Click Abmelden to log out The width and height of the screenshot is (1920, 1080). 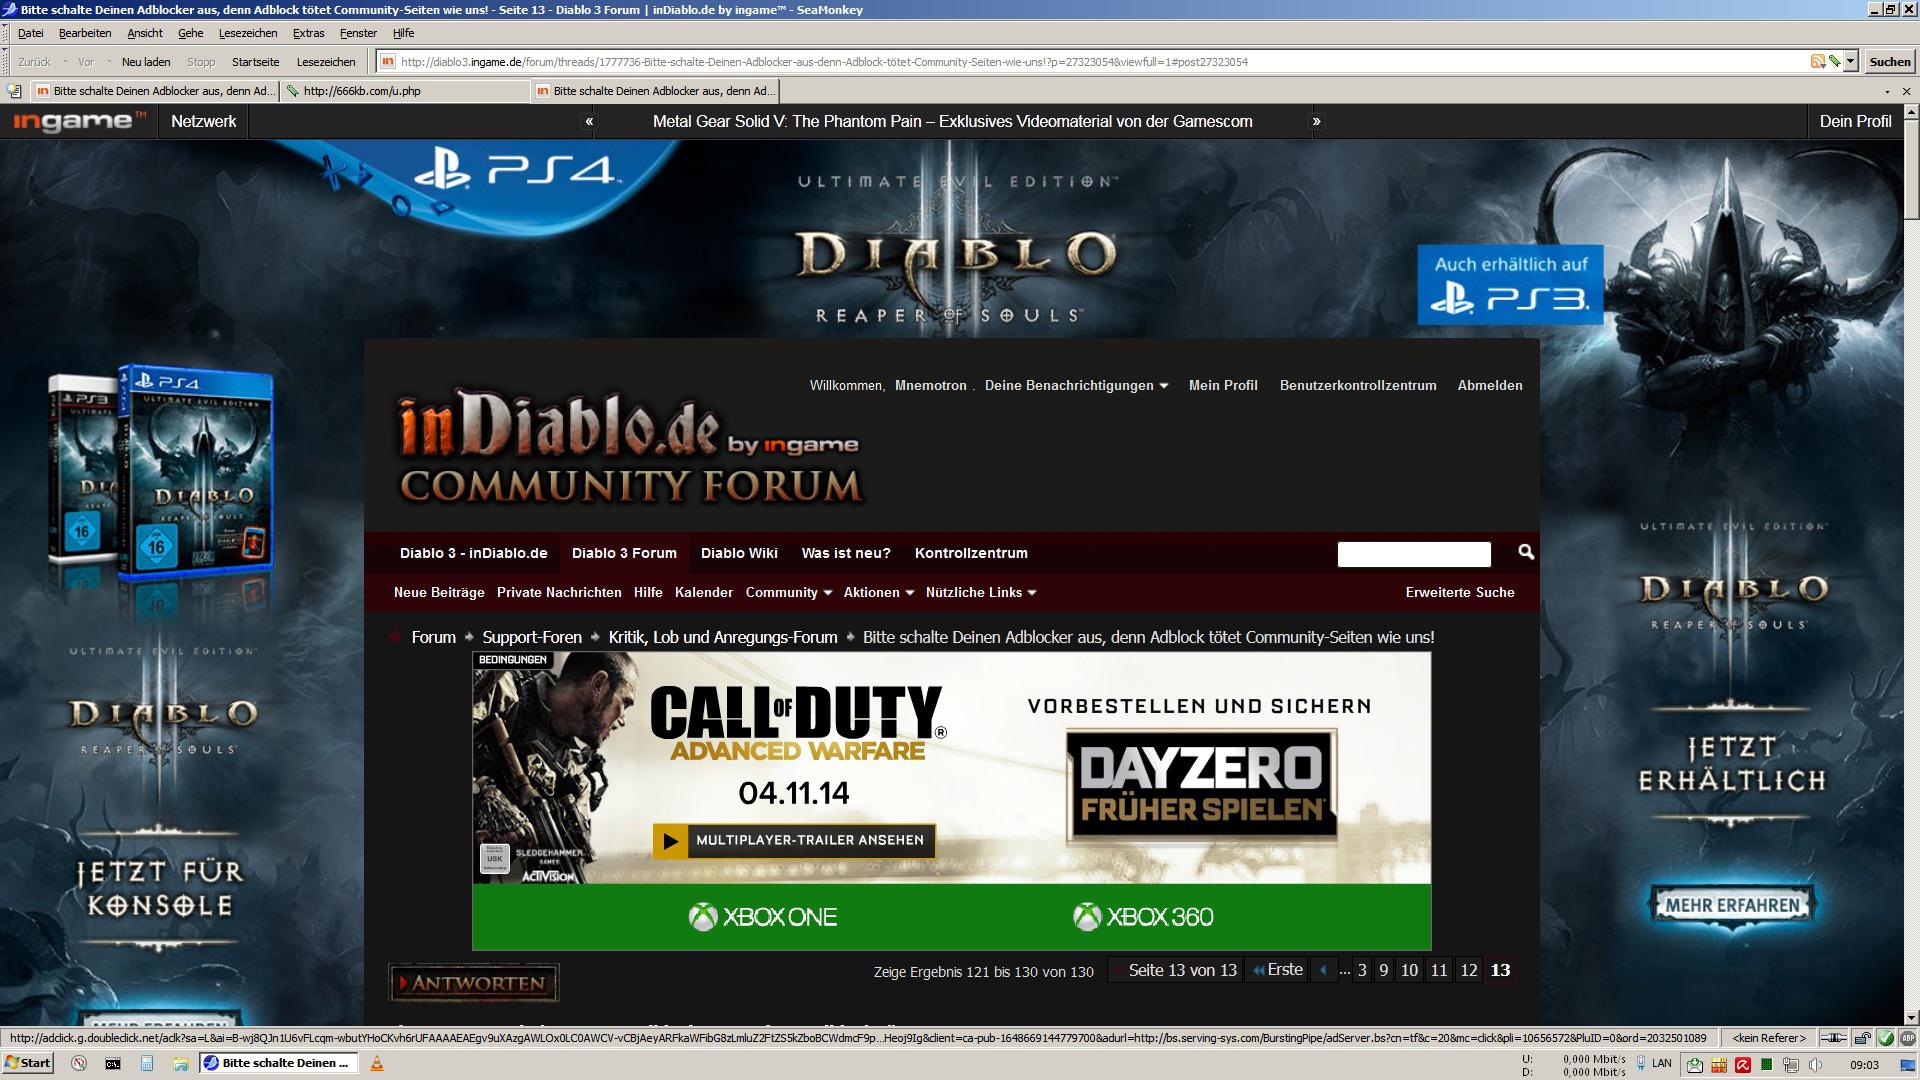tap(1490, 385)
